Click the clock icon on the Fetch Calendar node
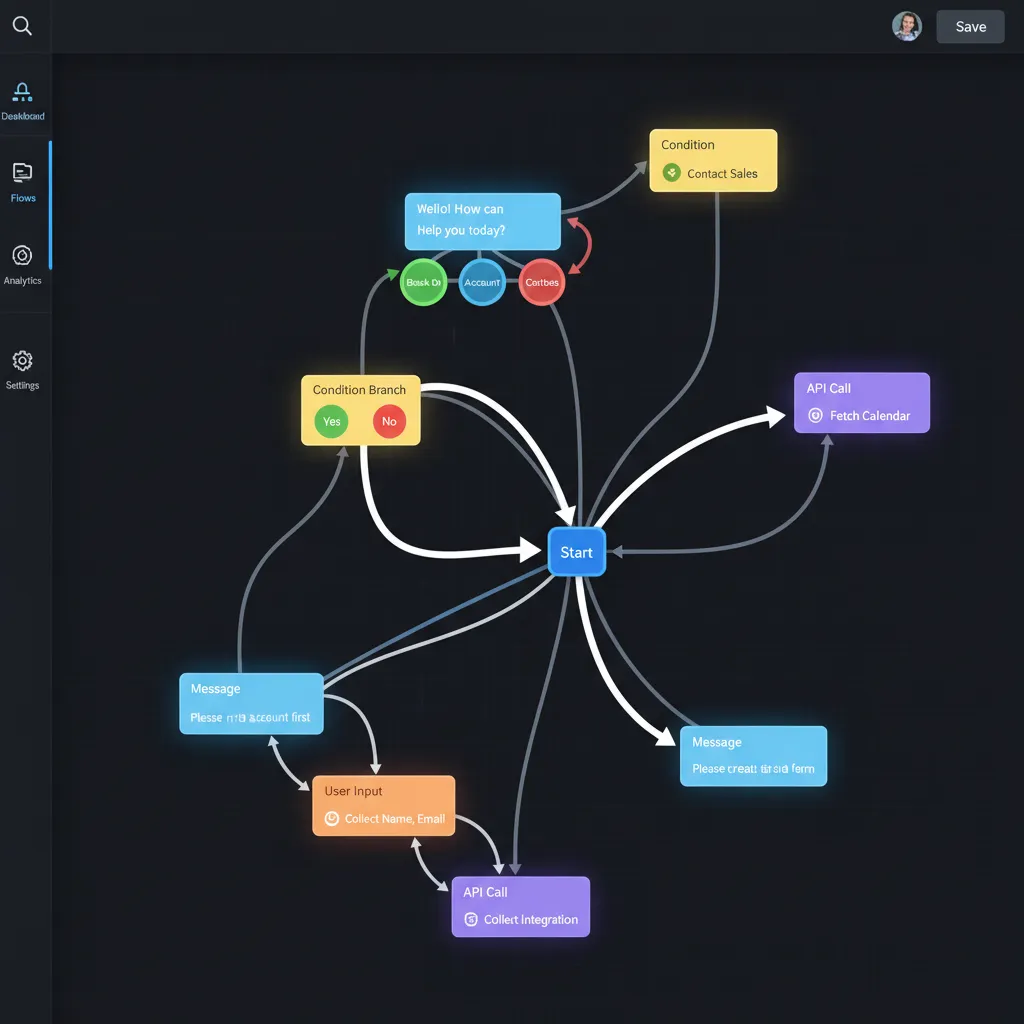 pyautogui.click(x=815, y=414)
